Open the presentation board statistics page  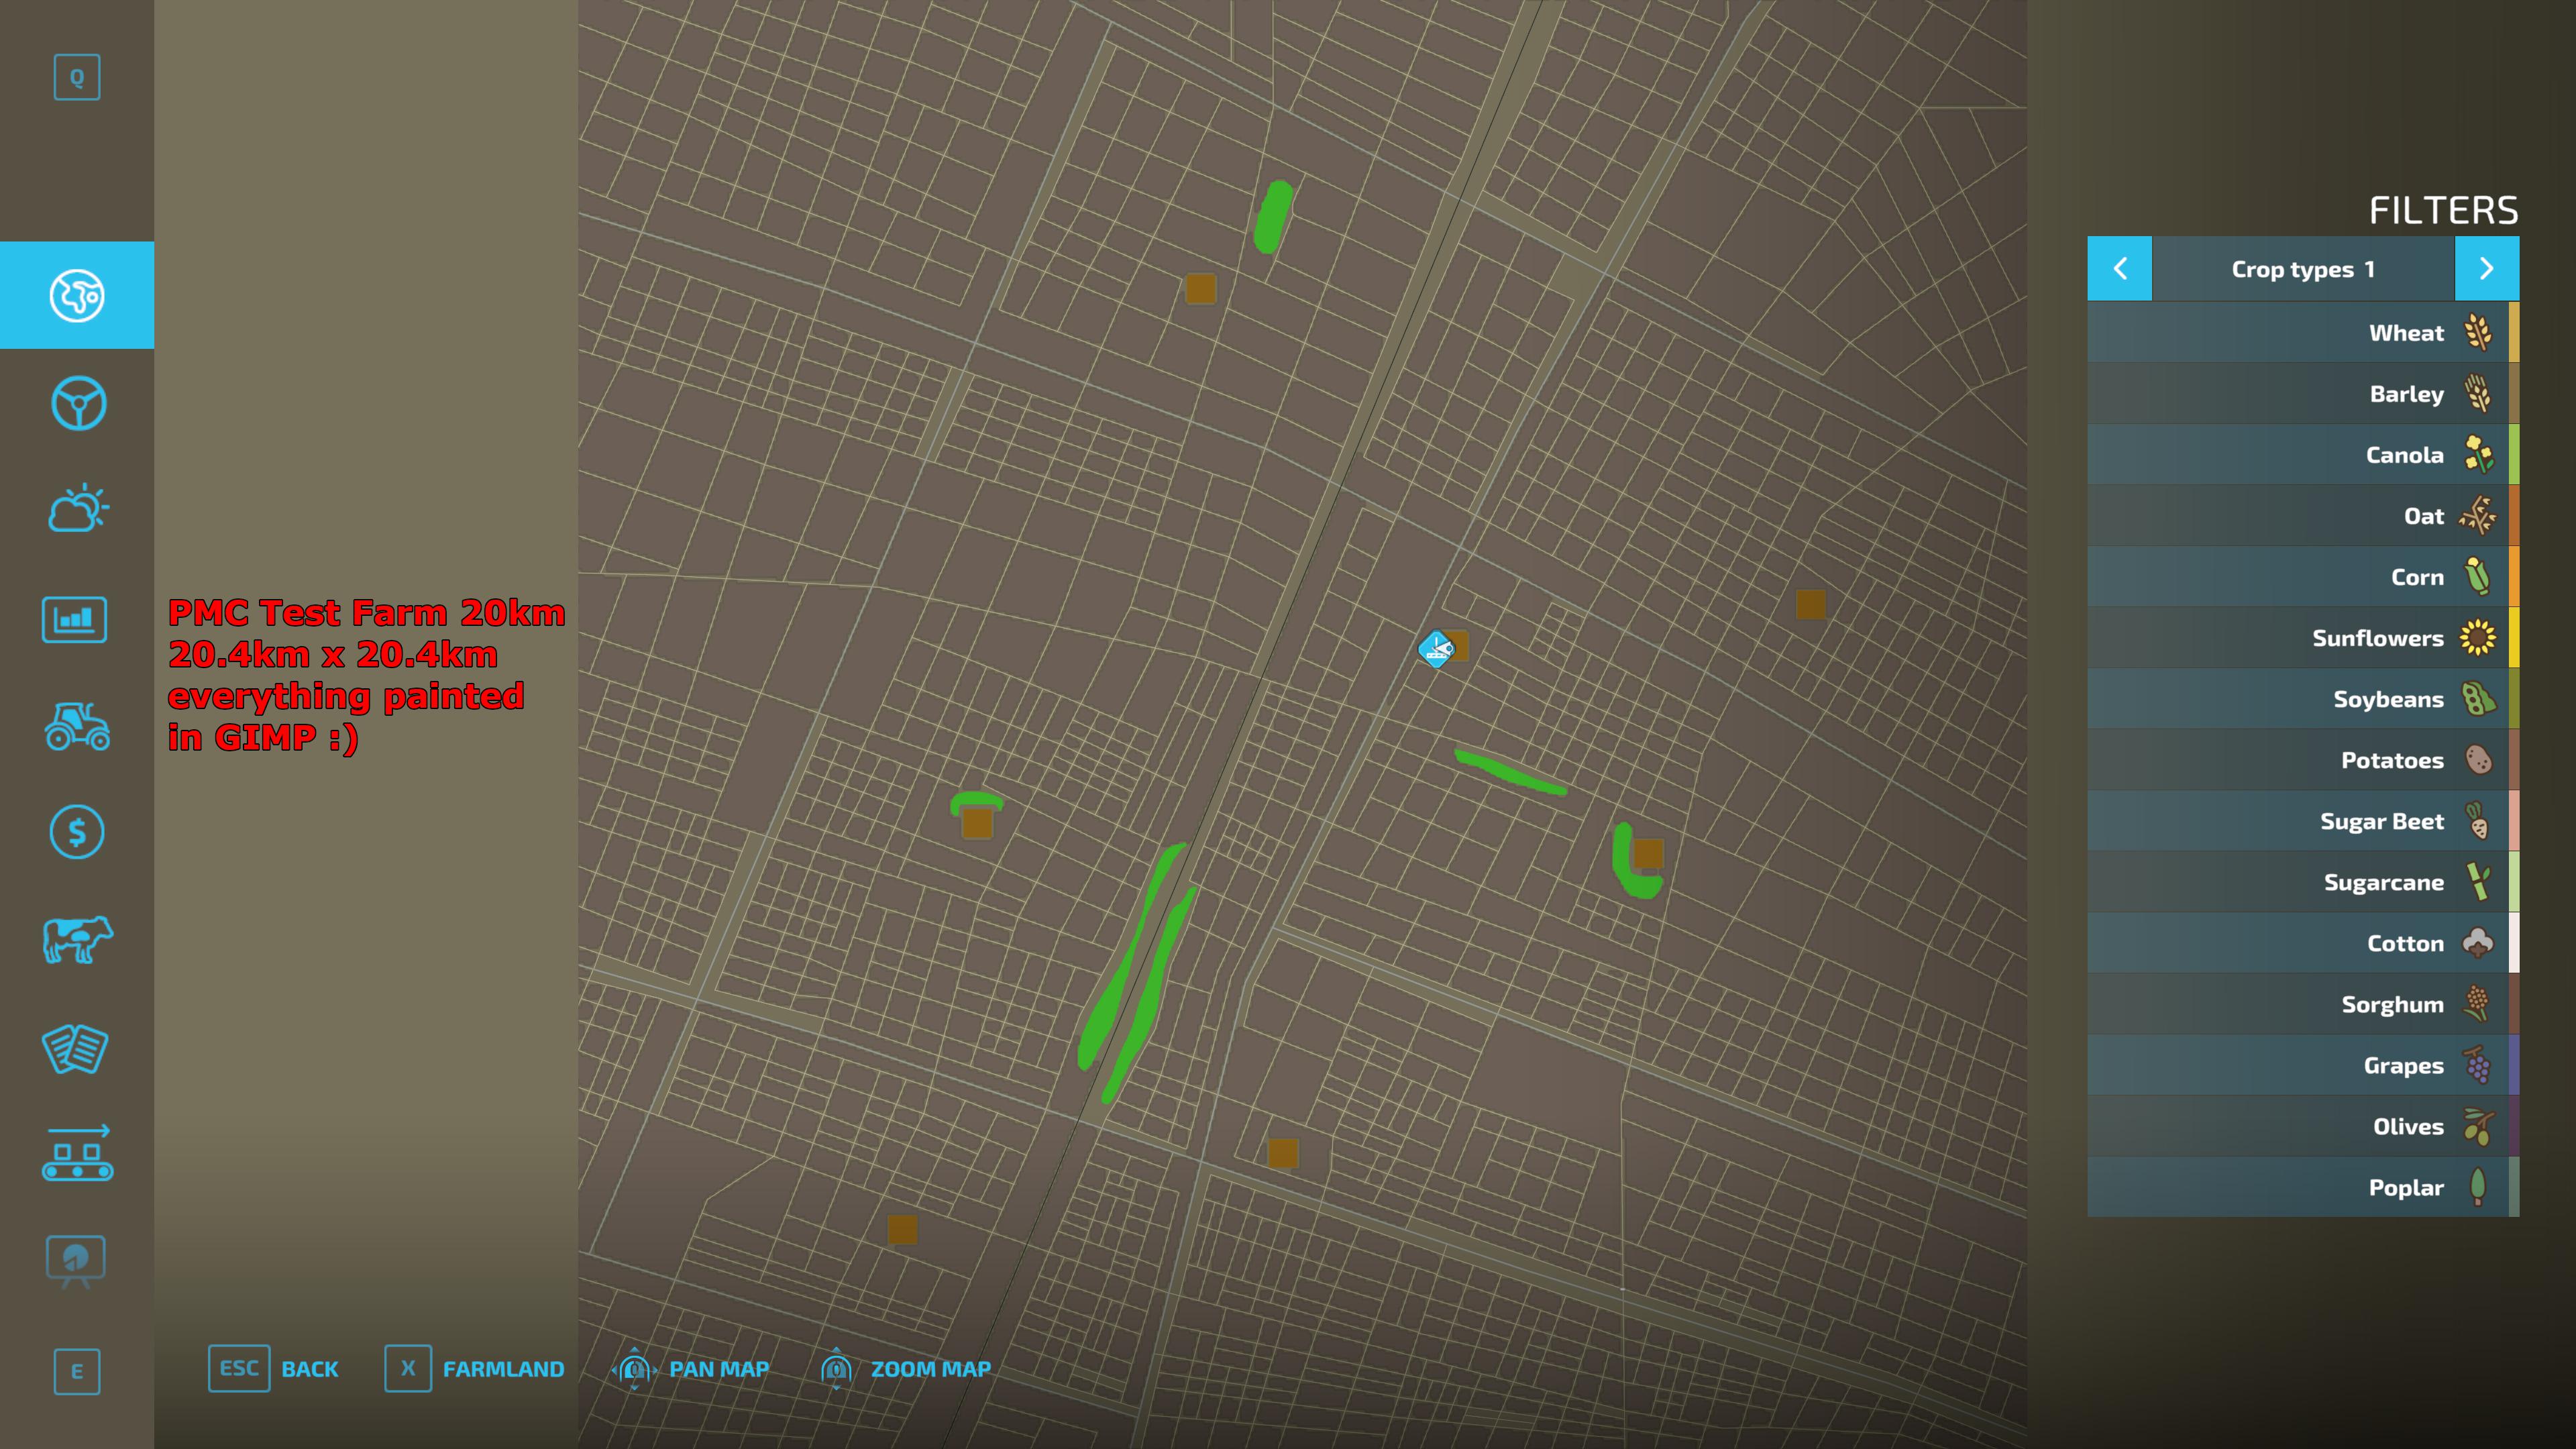[x=75, y=1261]
